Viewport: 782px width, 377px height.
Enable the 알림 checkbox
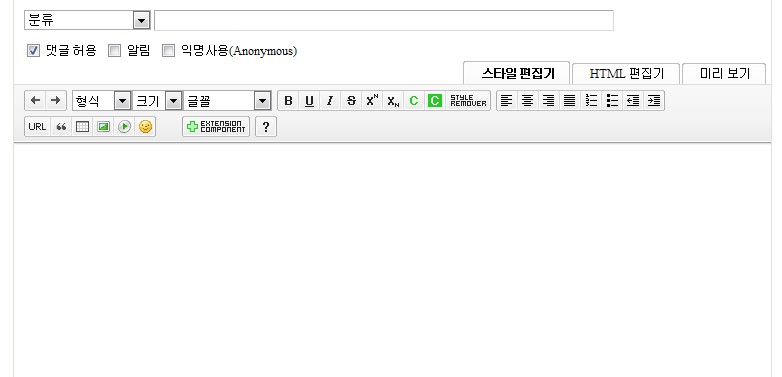tap(115, 50)
